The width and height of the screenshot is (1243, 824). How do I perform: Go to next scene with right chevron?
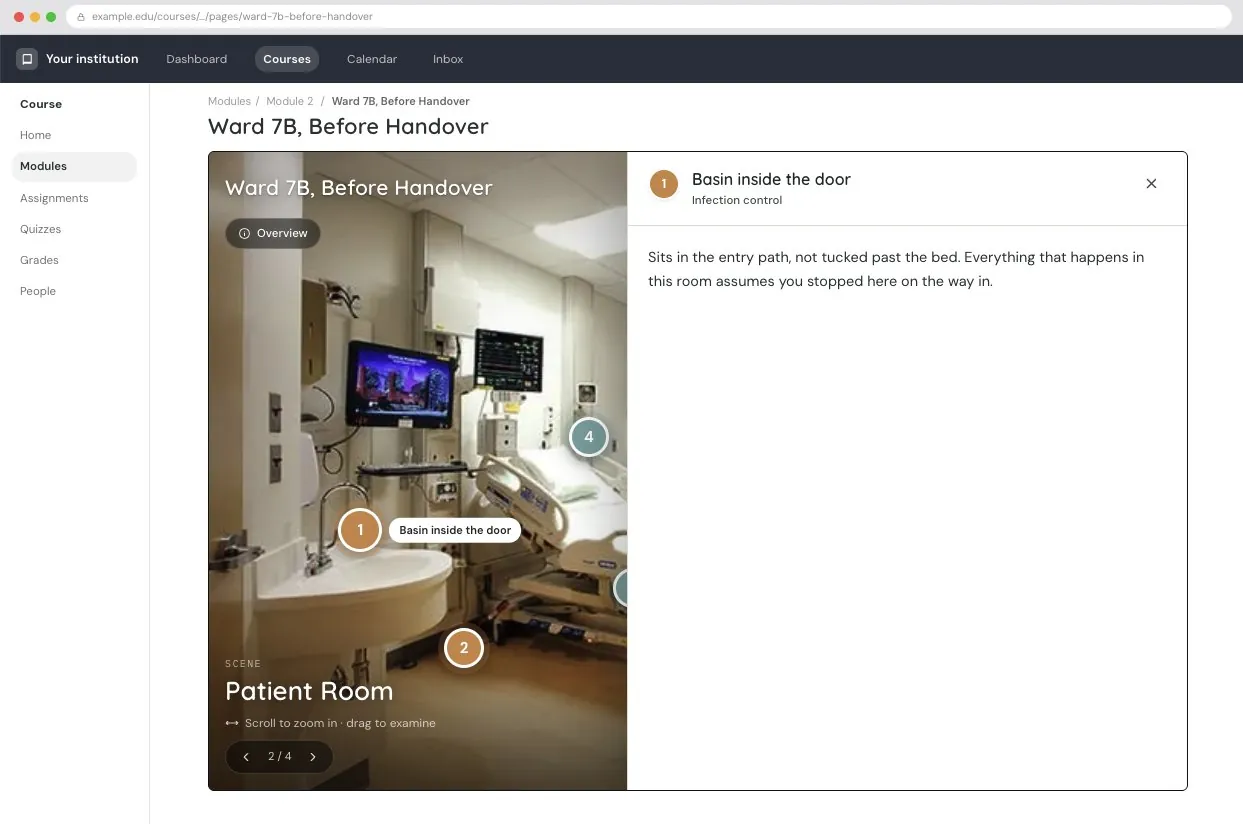[x=313, y=757]
